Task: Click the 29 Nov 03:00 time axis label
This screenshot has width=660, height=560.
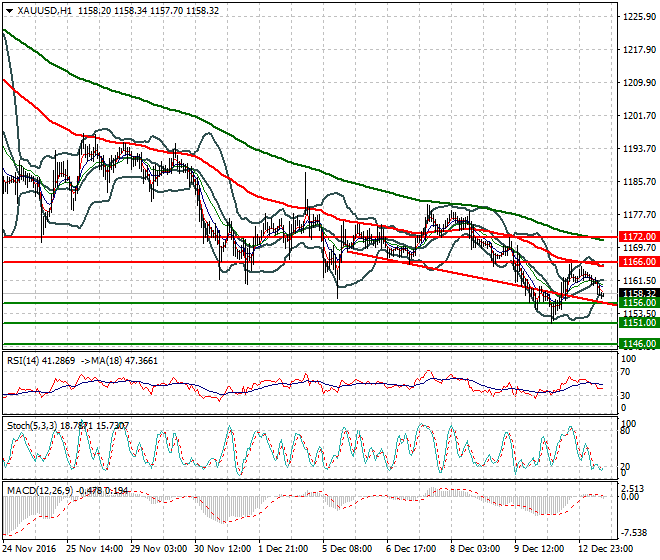Action: [x=159, y=549]
